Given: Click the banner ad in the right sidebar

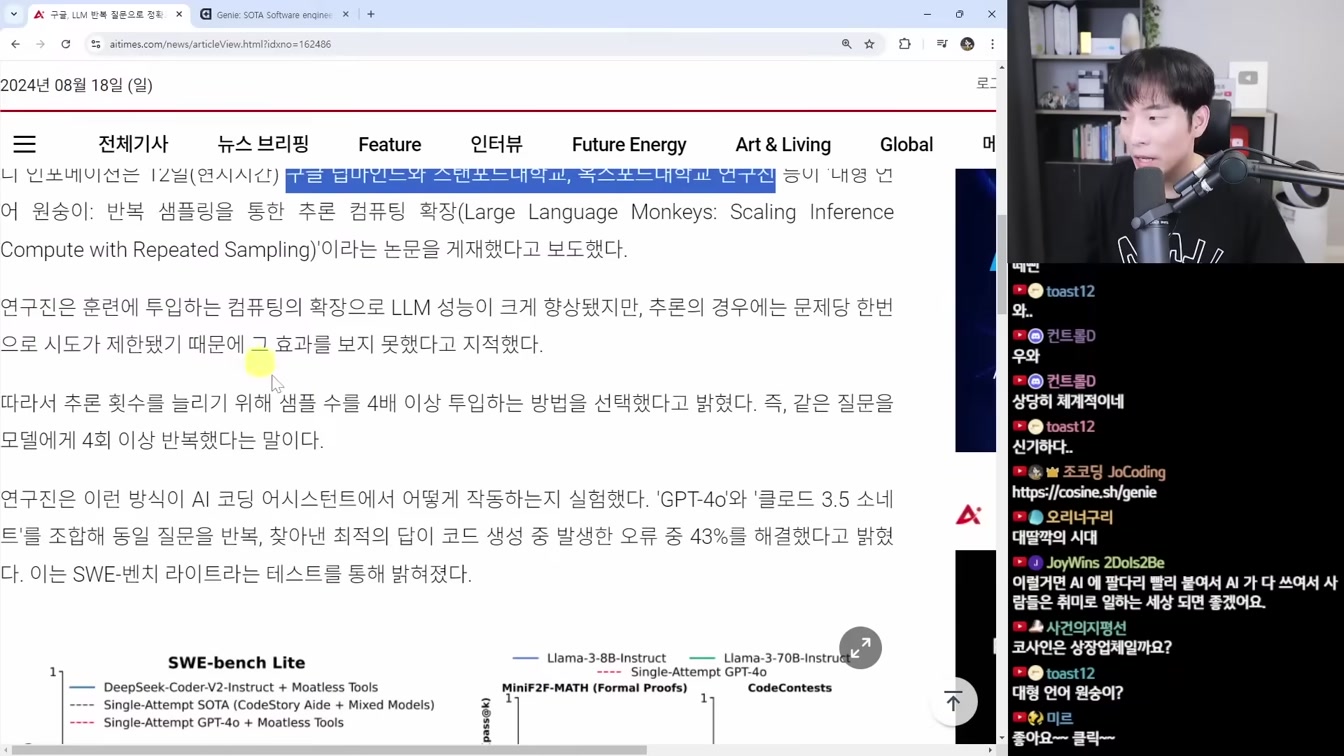Looking at the screenshot, I should click(x=975, y=310).
